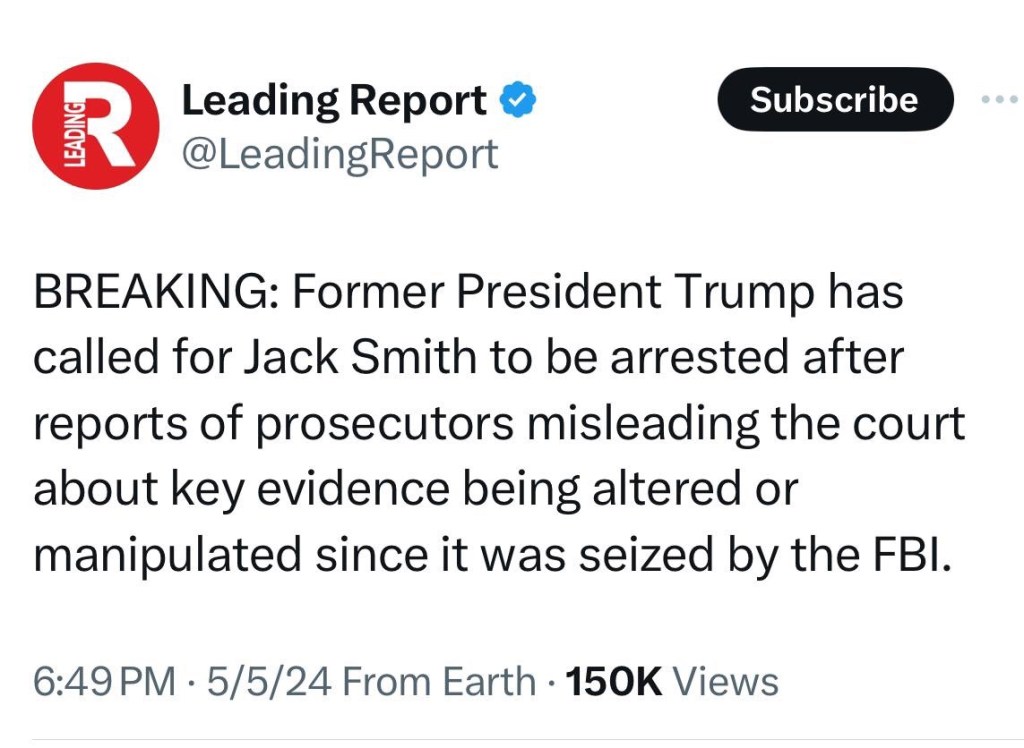Viewport: 1024px width, 748px height.
Task: Click the 150K view count number
Action: [x=613, y=682]
